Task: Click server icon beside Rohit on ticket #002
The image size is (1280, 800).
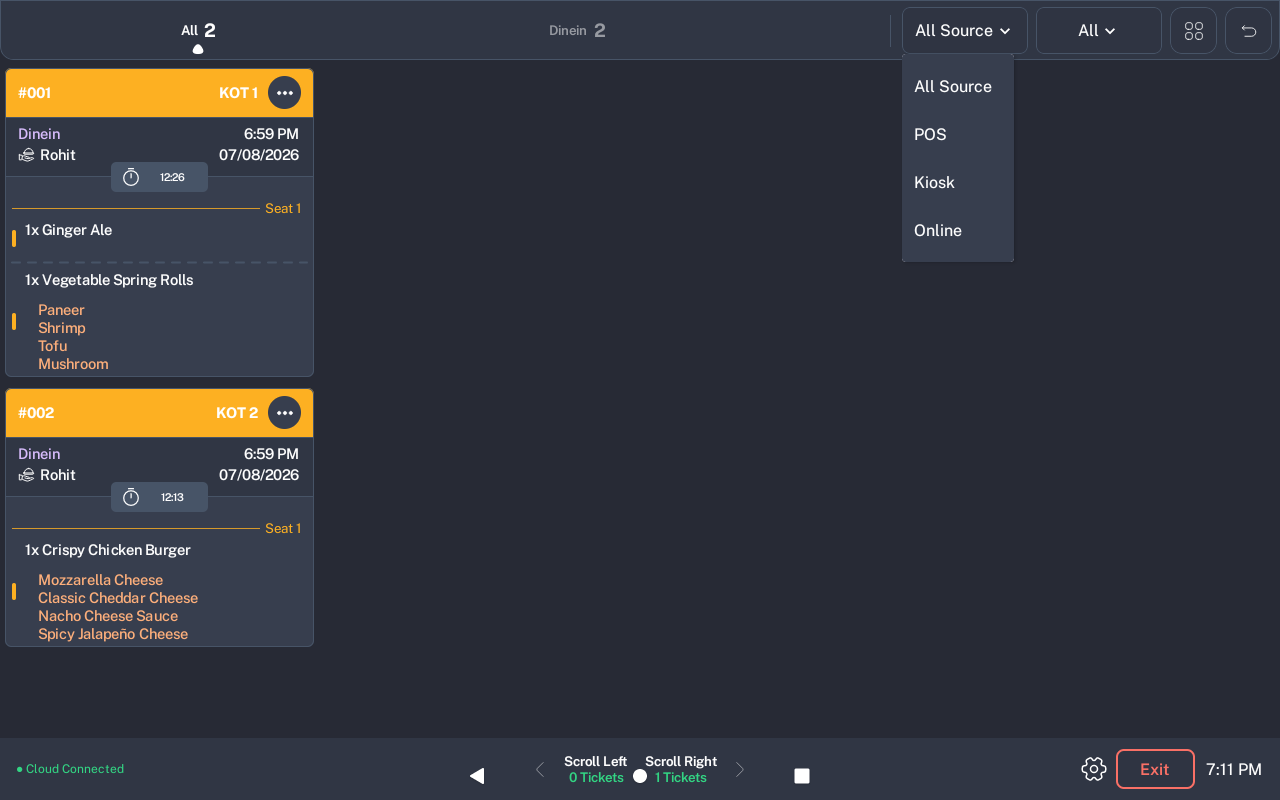Action: click(x=27, y=475)
